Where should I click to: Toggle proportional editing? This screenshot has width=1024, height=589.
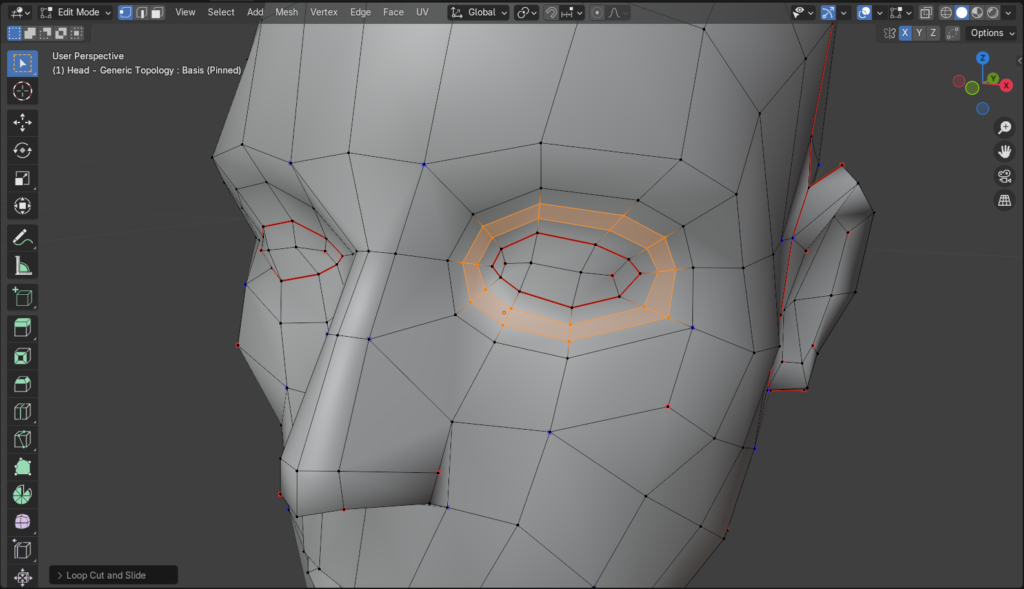click(x=597, y=12)
